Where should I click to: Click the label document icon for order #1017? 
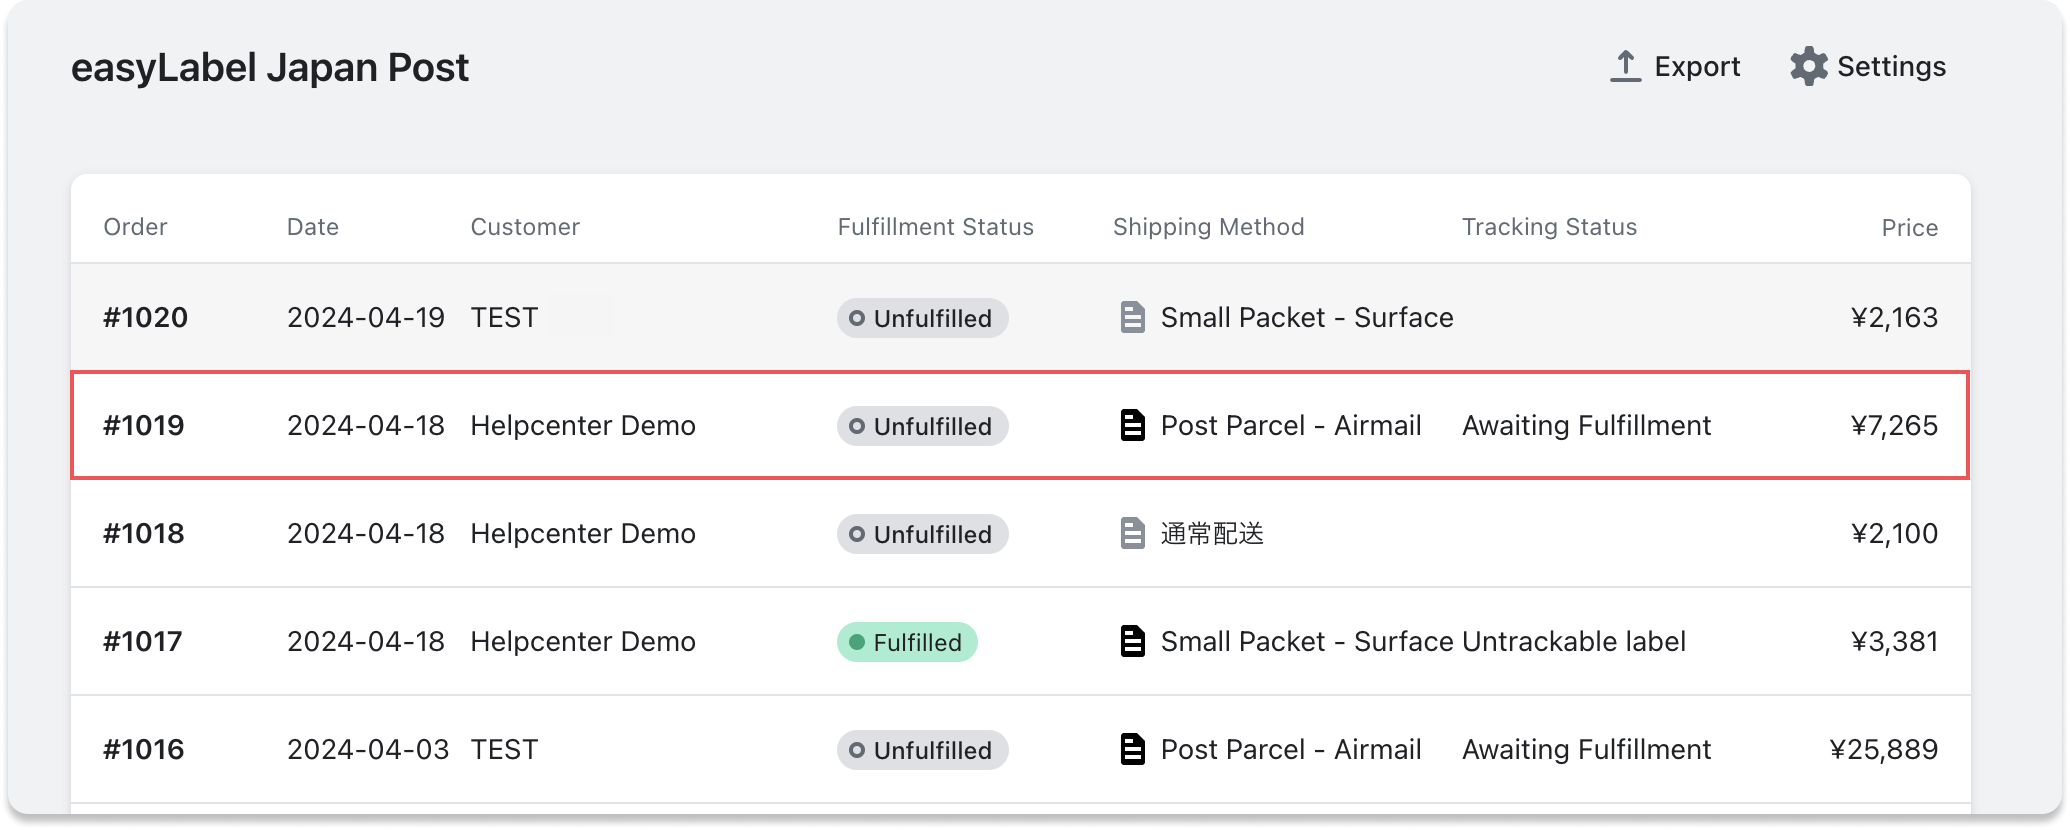click(1132, 641)
